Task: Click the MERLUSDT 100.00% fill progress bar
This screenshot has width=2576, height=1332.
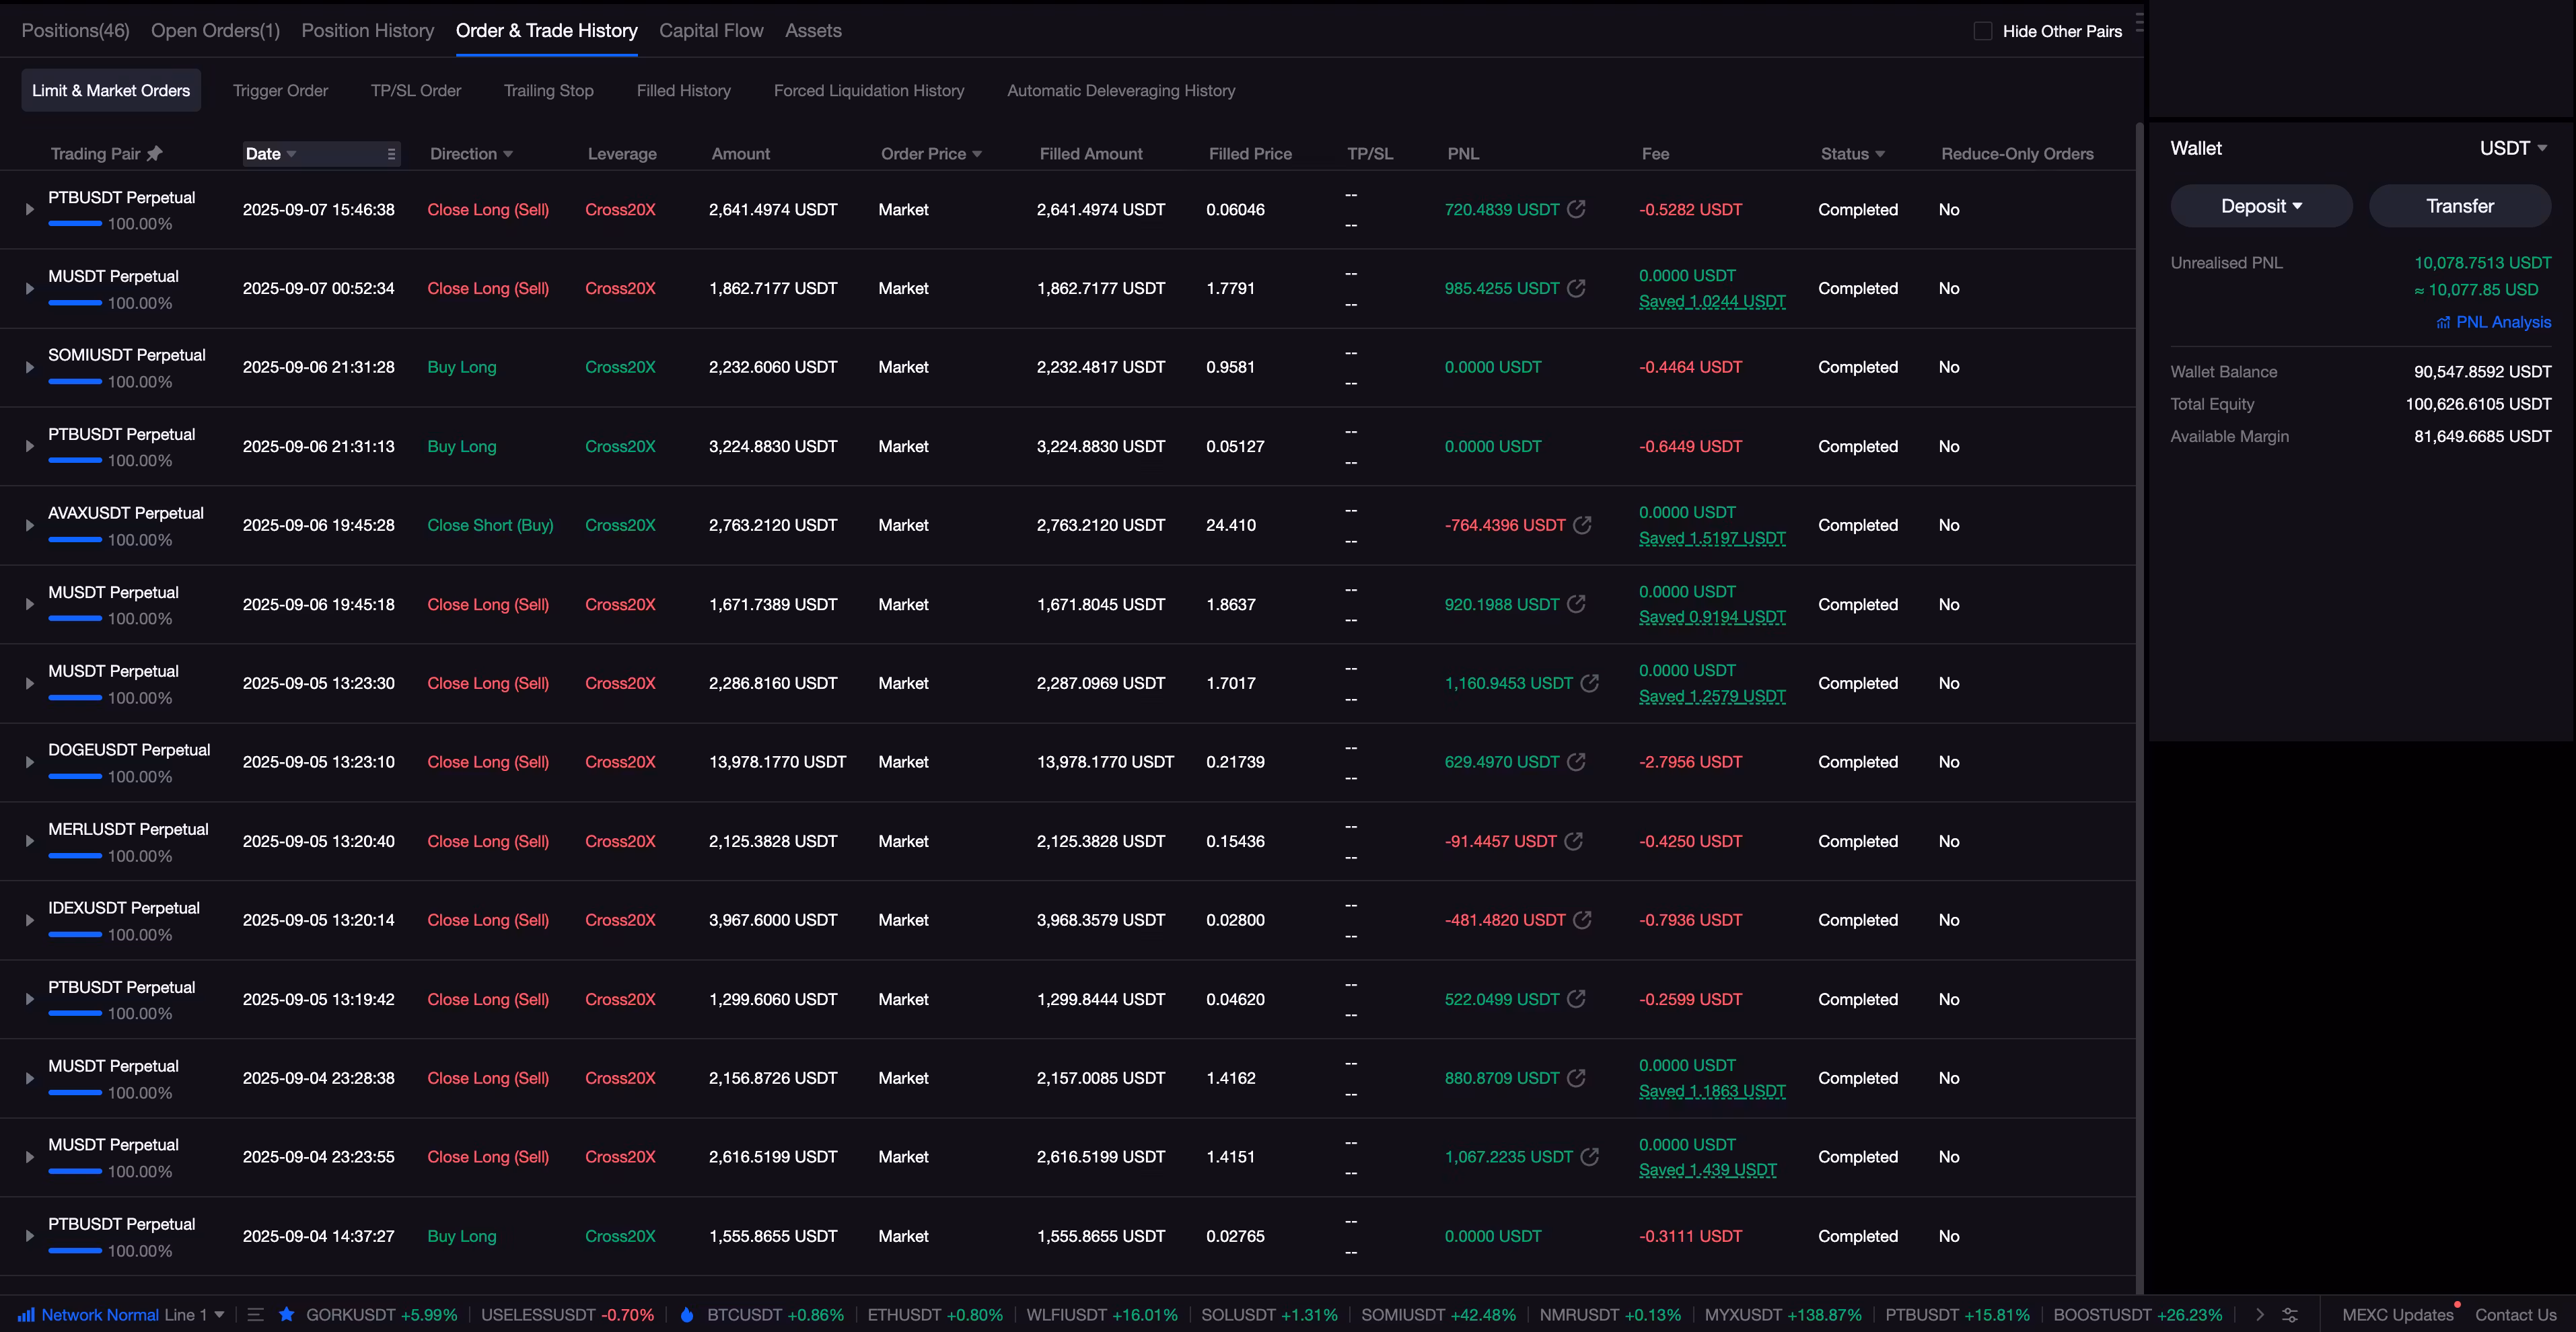Action: point(75,856)
